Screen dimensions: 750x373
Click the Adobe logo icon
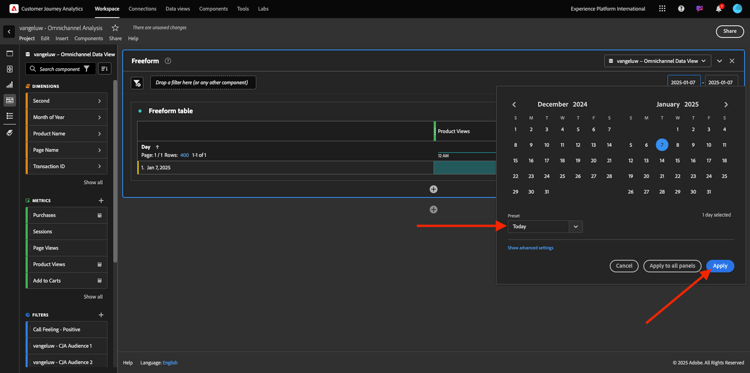coord(13,9)
